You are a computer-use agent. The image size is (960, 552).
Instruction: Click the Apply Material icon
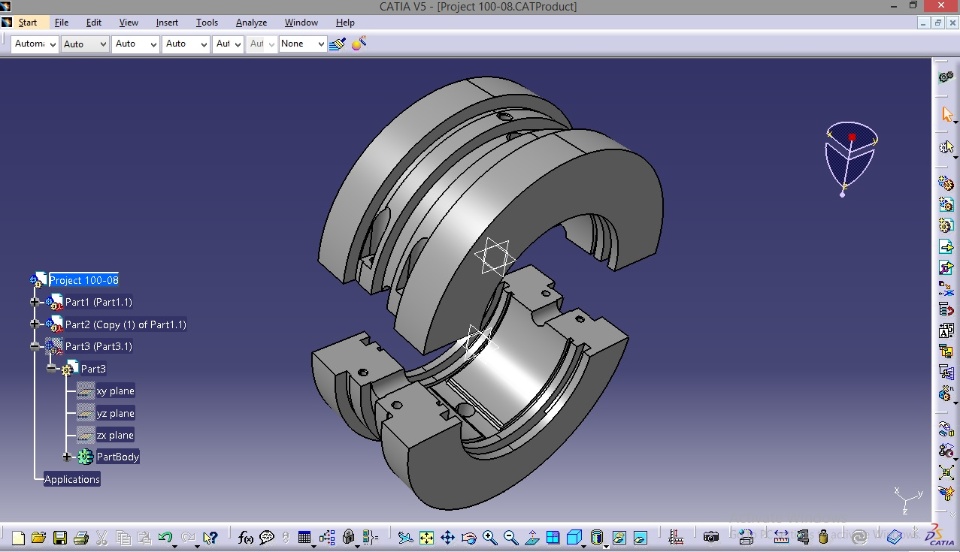coord(359,43)
